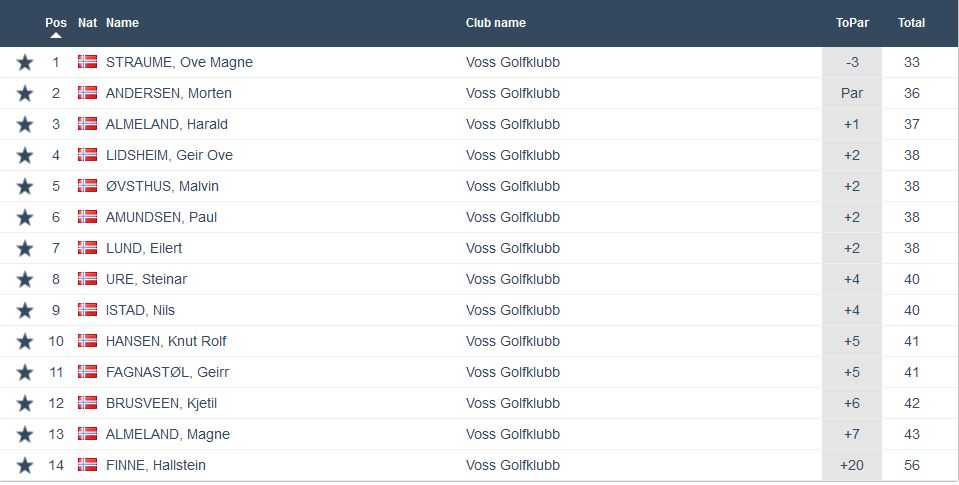Screen dimensions: 959x485
Task: Click the ascending sort arrow under Pos
Action: point(56,36)
